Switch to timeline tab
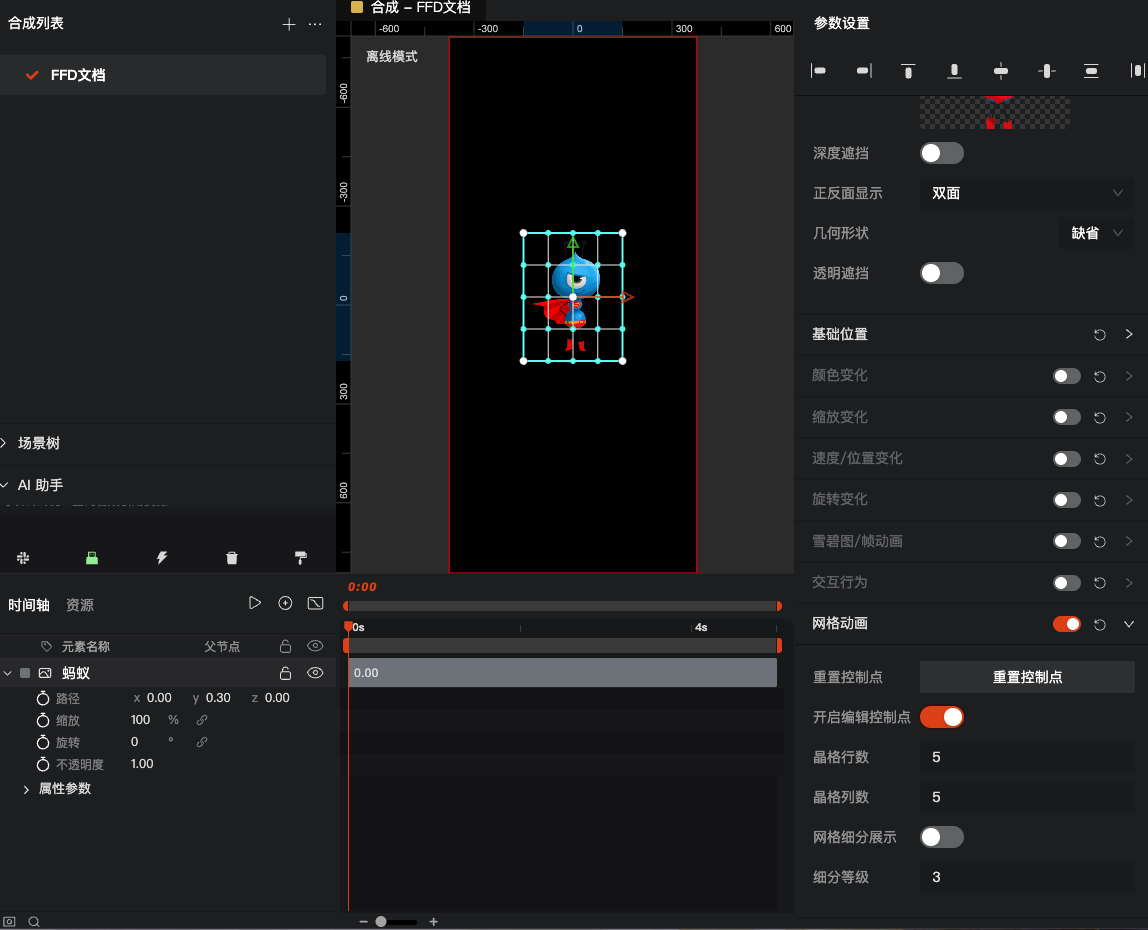 [29, 605]
